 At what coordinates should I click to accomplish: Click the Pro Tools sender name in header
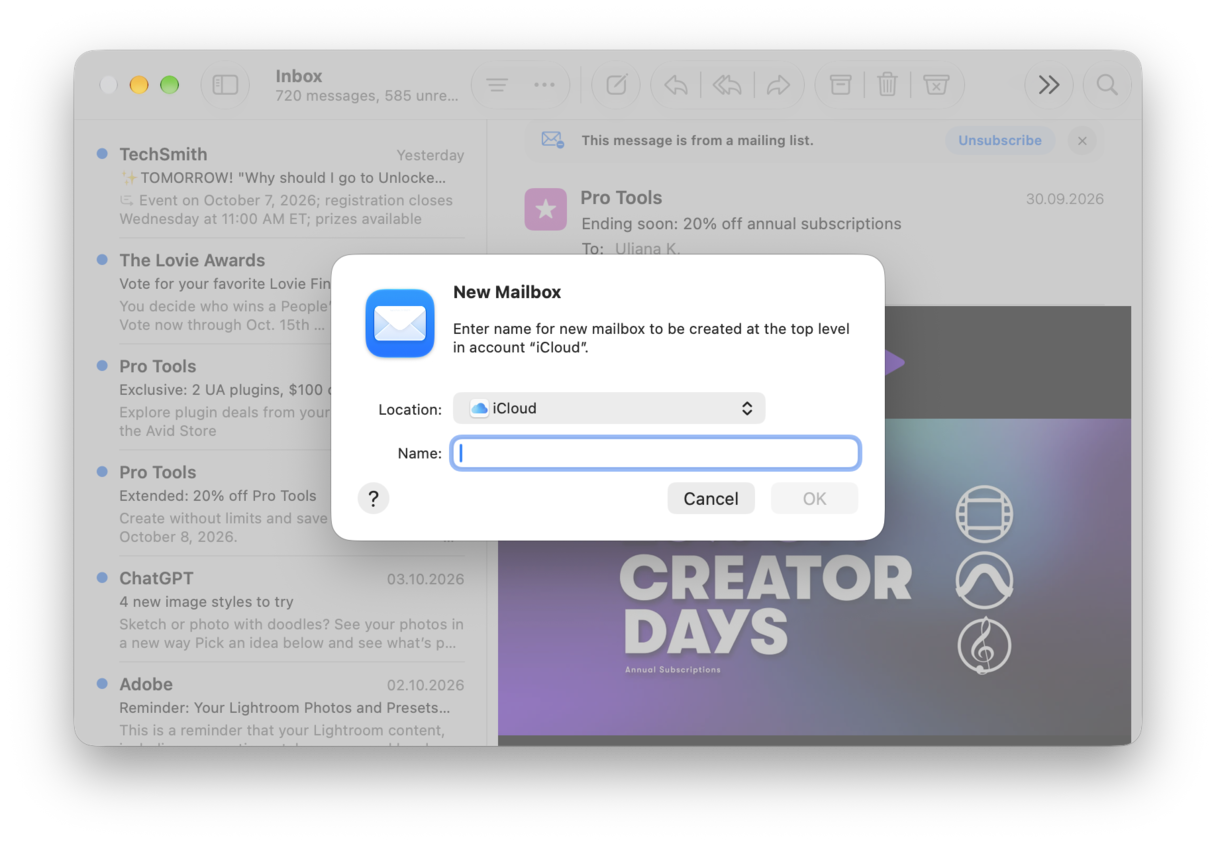point(621,198)
